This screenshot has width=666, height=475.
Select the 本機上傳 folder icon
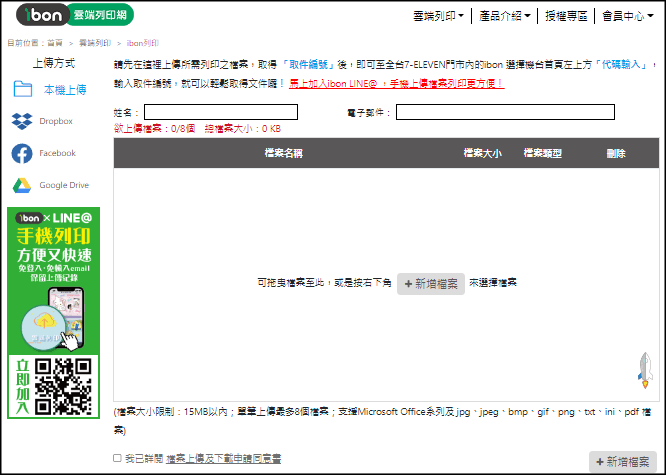(23, 89)
